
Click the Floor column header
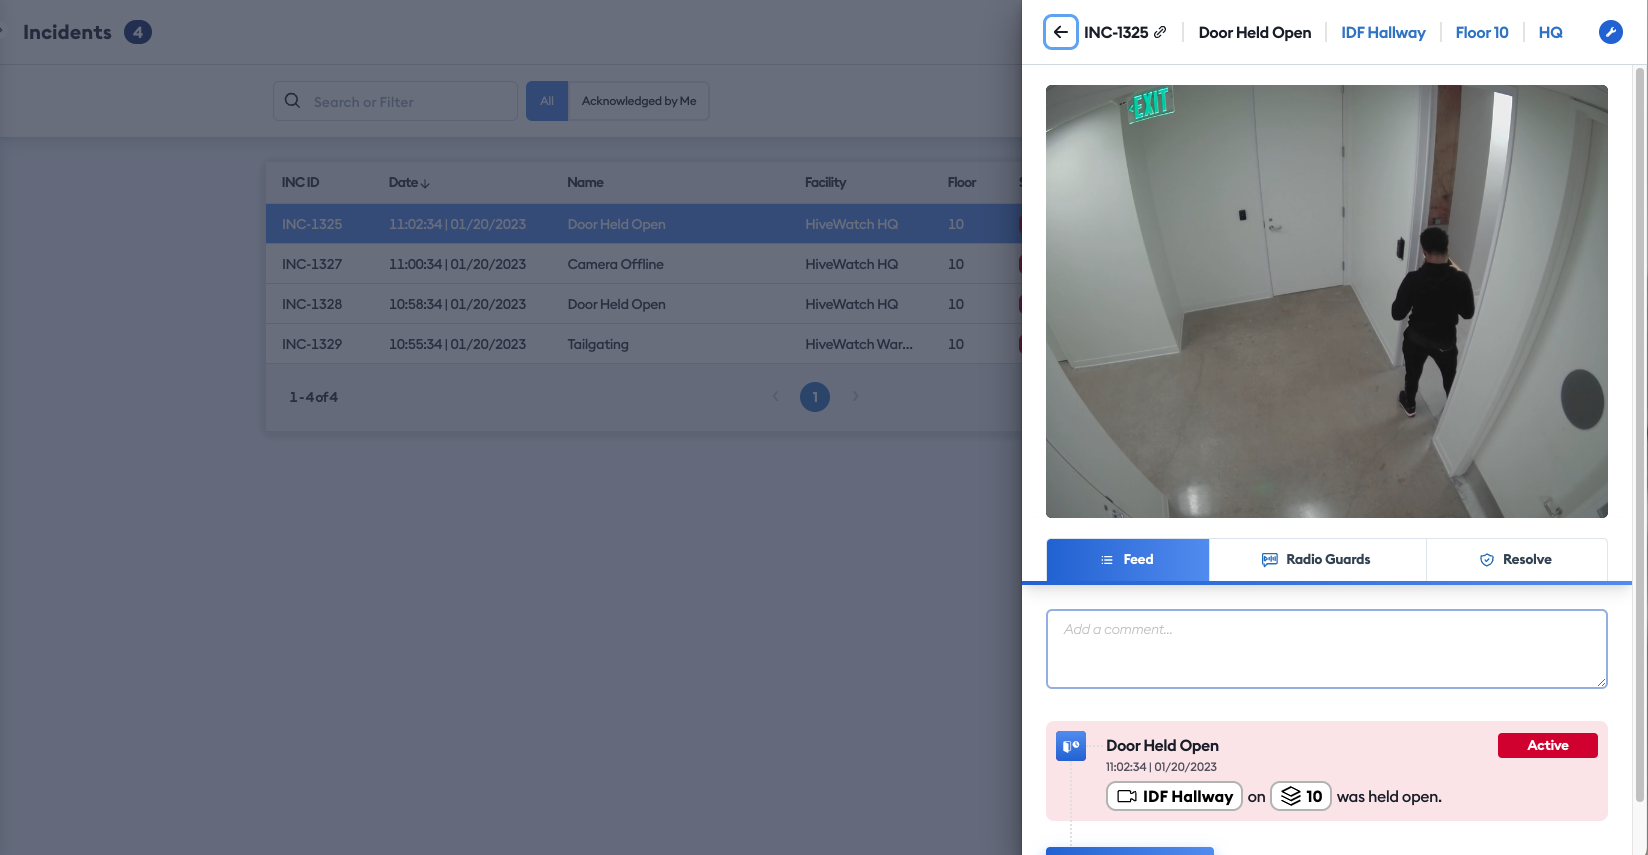pyautogui.click(x=962, y=182)
